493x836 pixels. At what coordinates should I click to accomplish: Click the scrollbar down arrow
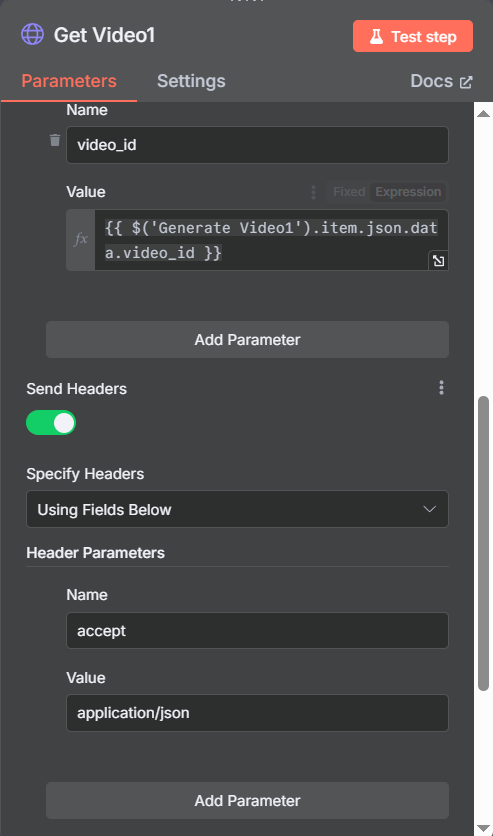point(483,829)
